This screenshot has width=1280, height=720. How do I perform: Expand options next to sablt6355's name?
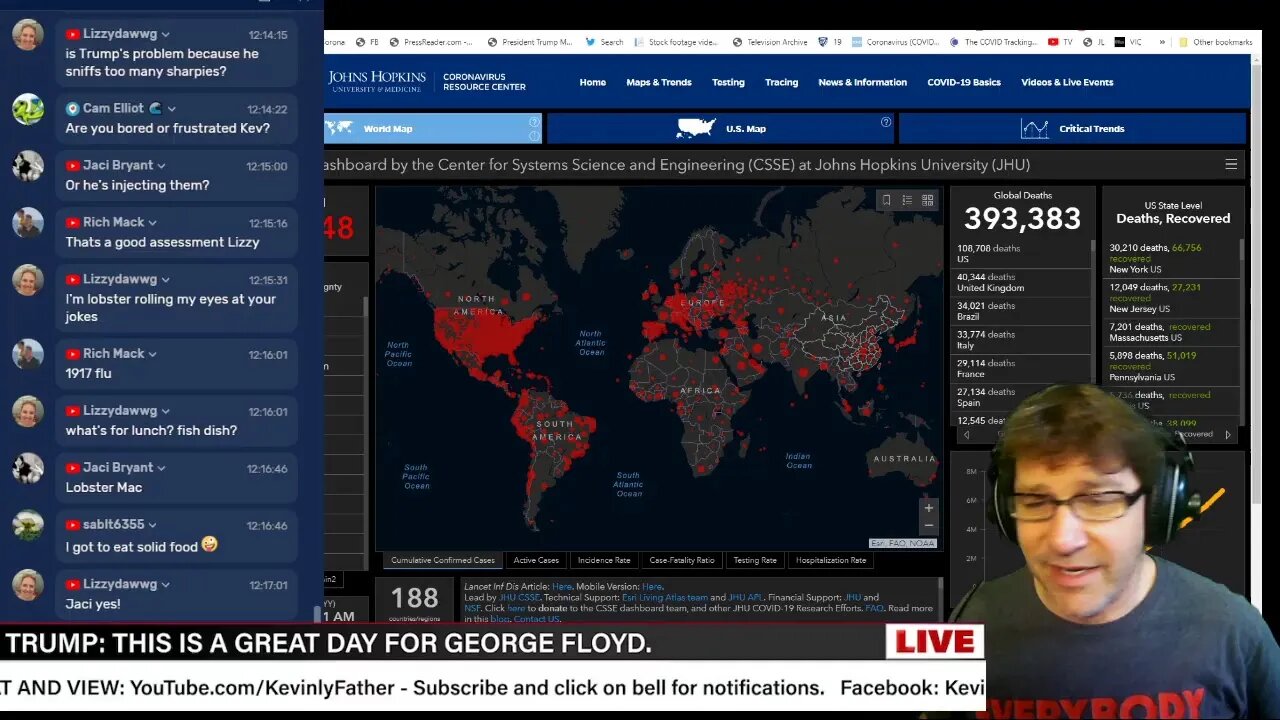pos(152,524)
